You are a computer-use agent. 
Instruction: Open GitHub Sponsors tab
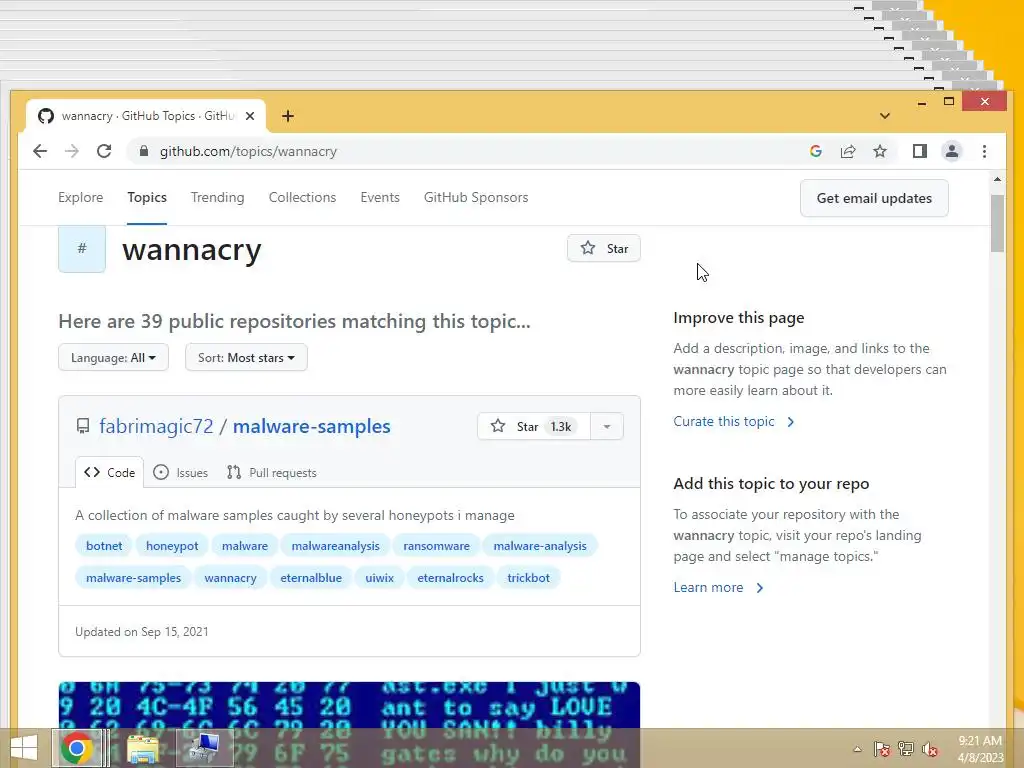476,197
